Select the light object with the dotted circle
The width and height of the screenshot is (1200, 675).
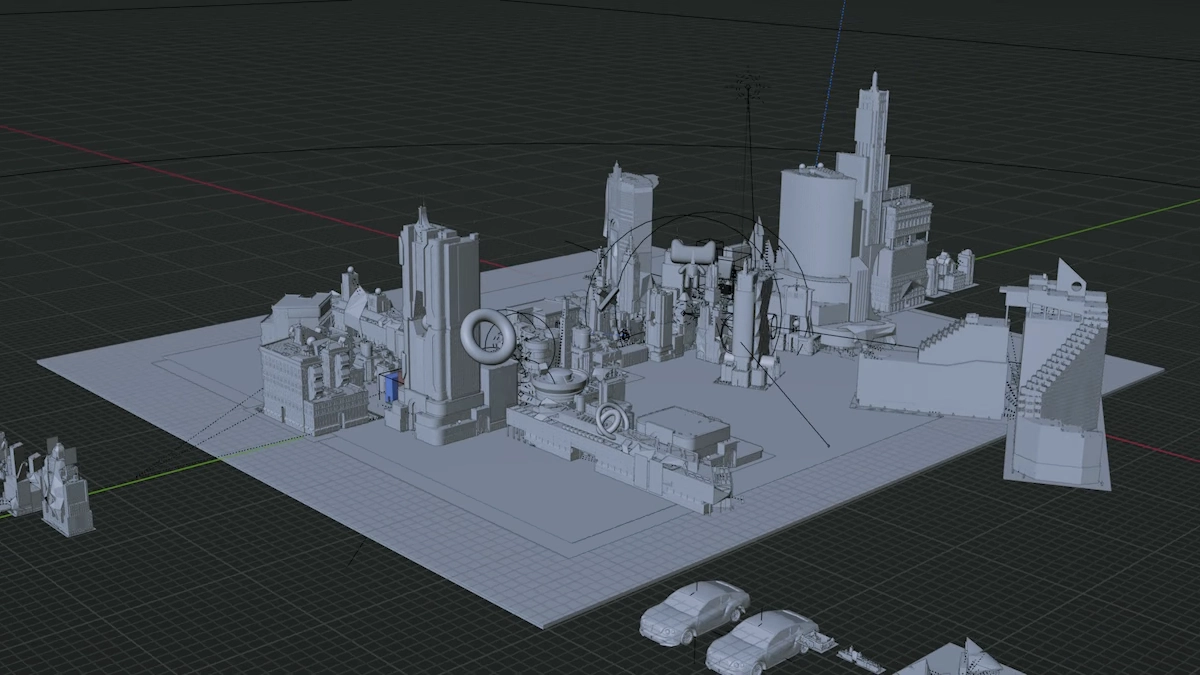tap(749, 87)
